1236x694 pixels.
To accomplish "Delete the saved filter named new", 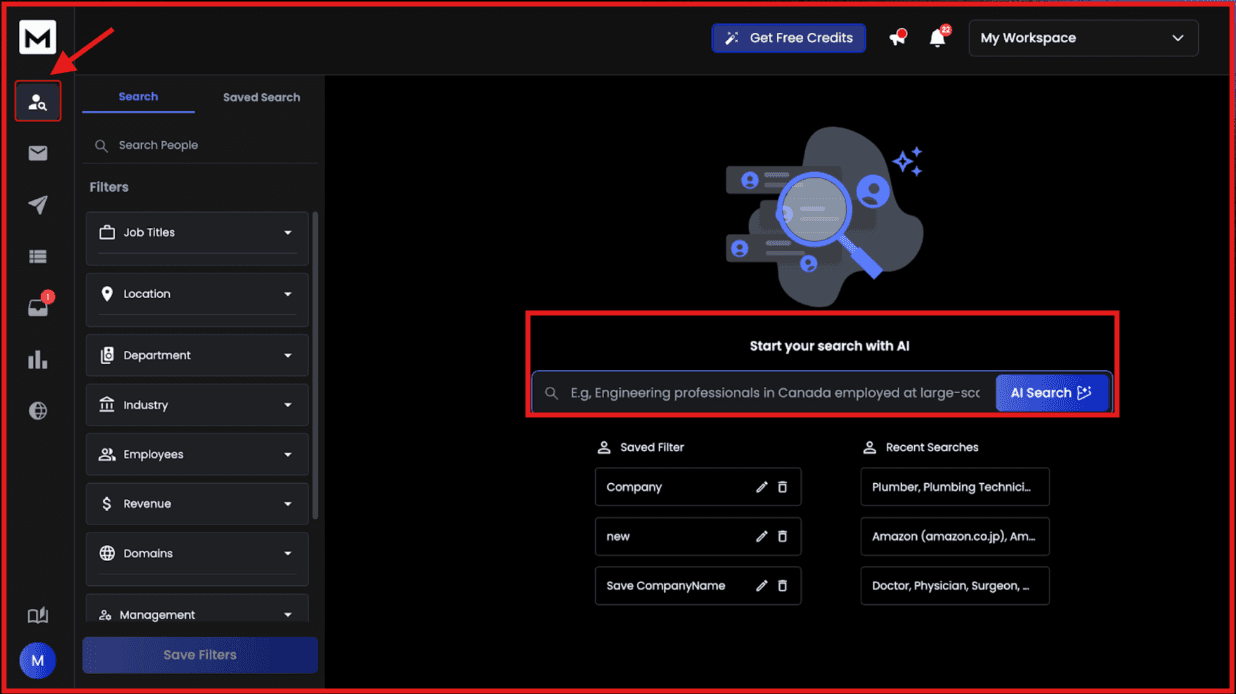I will pos(783,536).
